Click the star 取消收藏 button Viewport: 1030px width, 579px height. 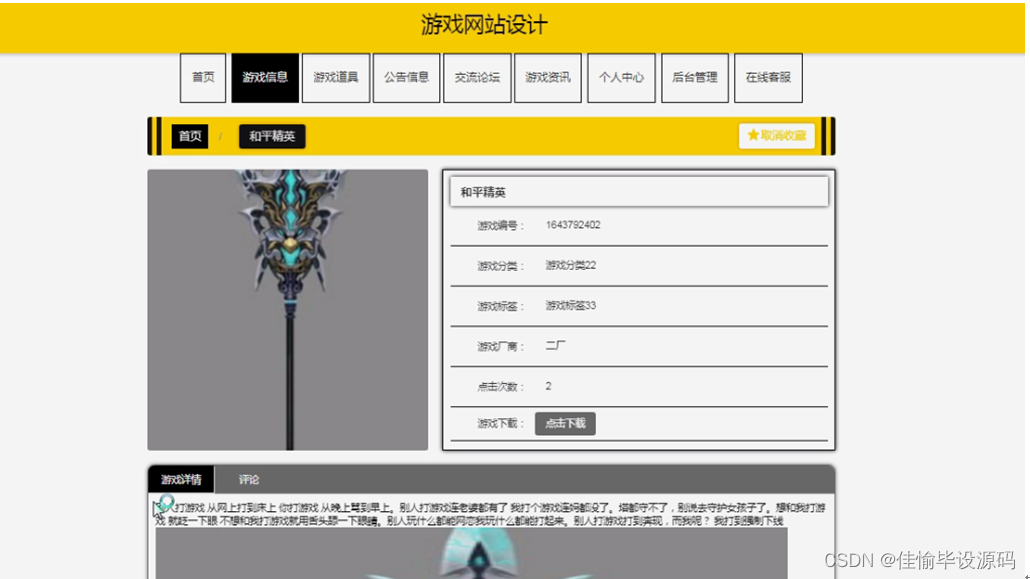pos(776,135)
